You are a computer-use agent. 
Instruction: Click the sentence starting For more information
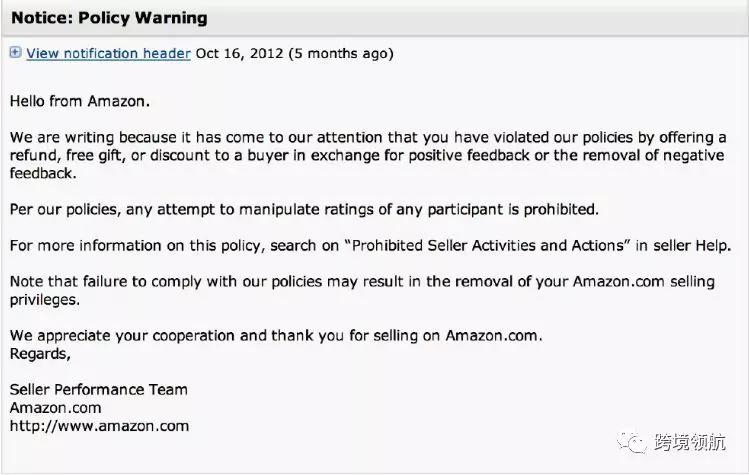coord(370,245)
